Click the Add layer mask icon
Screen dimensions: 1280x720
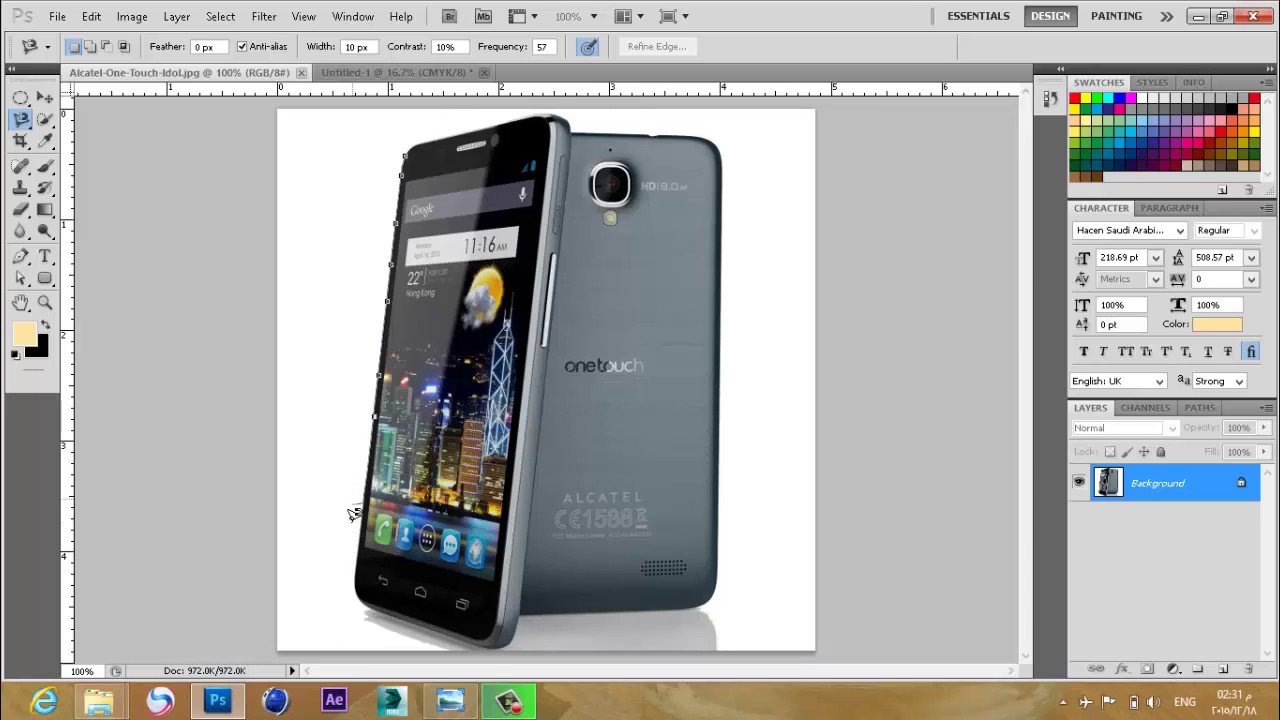[1147, 669]
